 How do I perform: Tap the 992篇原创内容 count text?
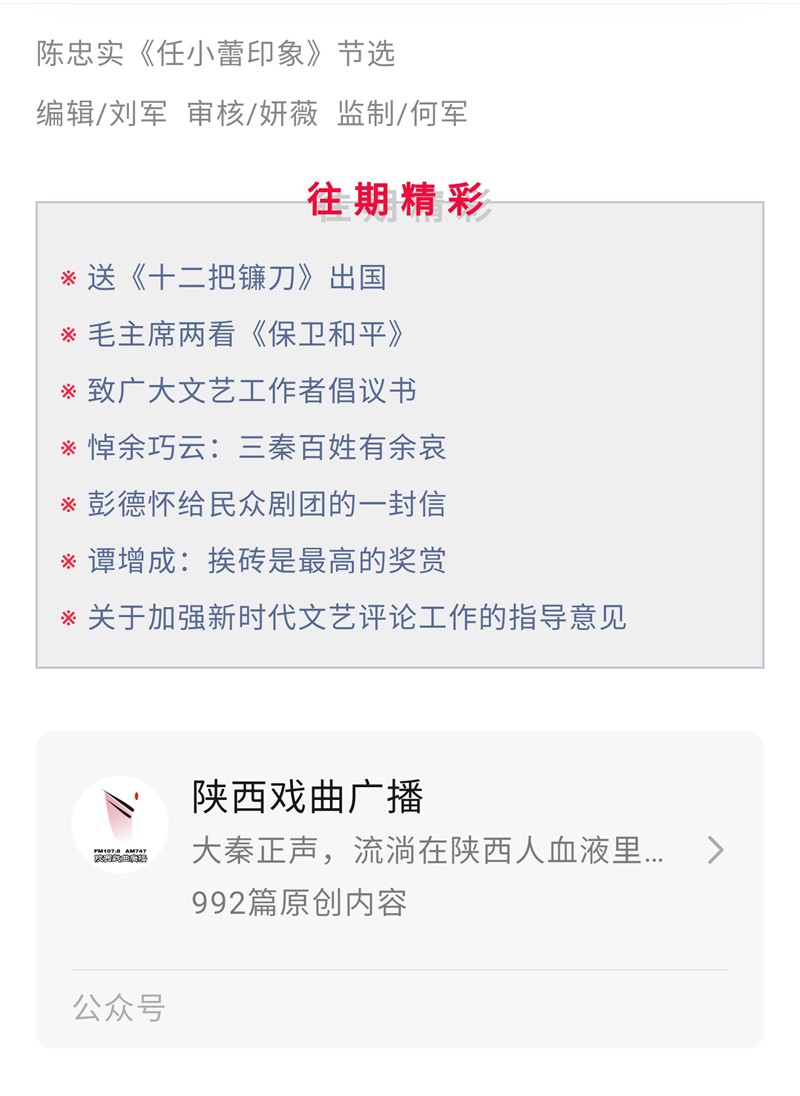(299, 903)
